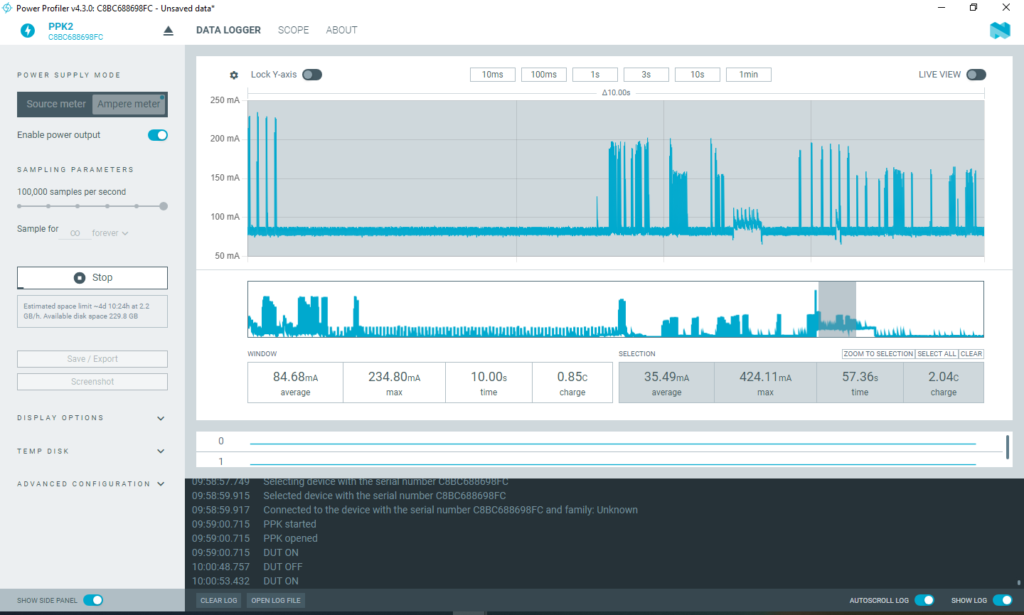The image size is (1024, 615).
Task: Hide the side panel using its toggle
Action: pos(93,600)
